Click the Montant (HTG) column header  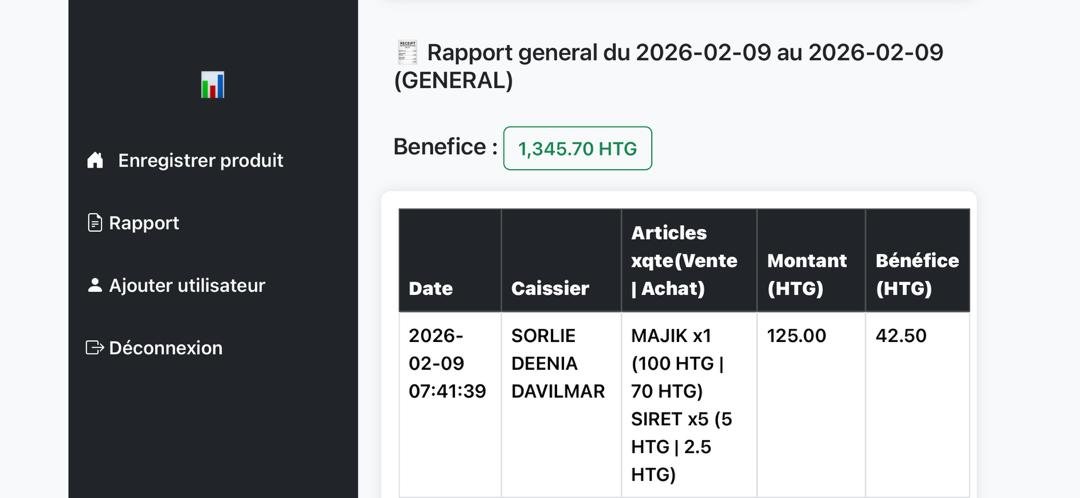coord(807,274)
